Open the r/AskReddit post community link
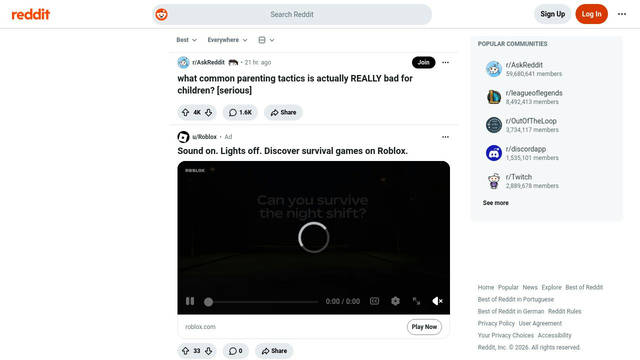 pyautogui.click(x=209, y=62)
